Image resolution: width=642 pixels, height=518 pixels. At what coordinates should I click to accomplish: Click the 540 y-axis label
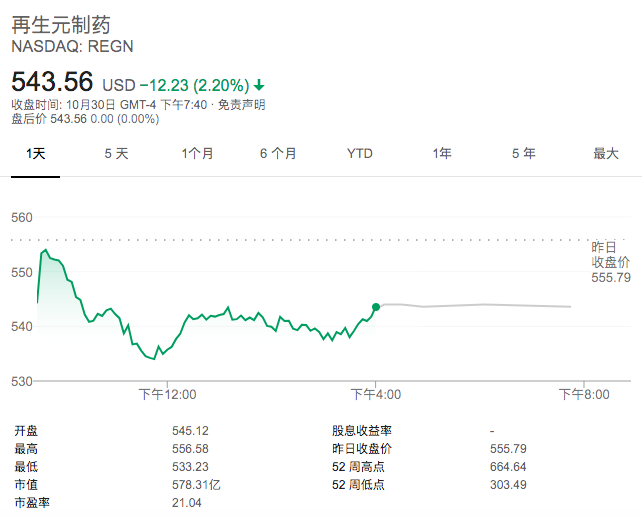click(22, 327)
